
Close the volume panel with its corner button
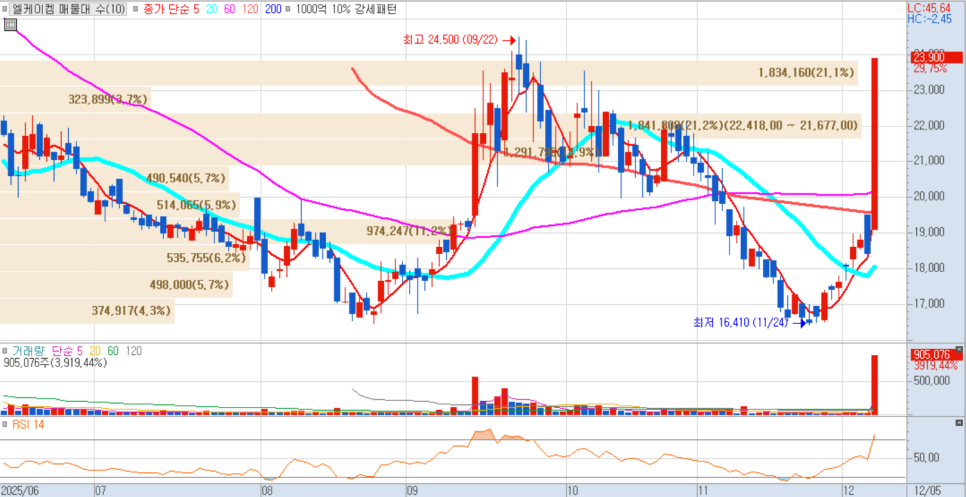pos(958,349)
